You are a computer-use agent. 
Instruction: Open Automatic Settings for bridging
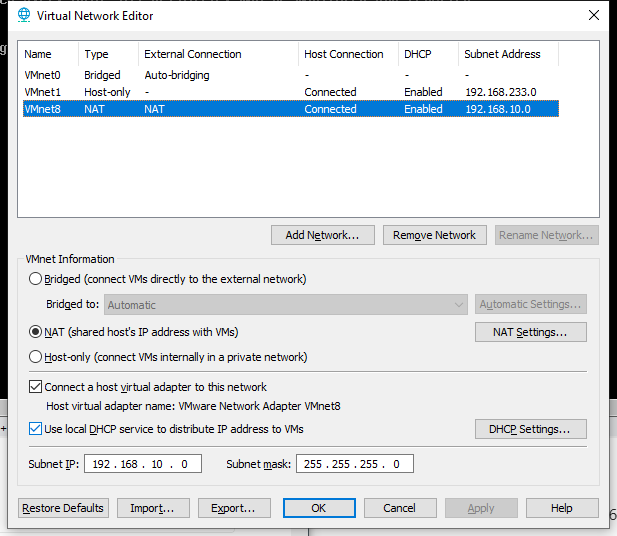530,304
